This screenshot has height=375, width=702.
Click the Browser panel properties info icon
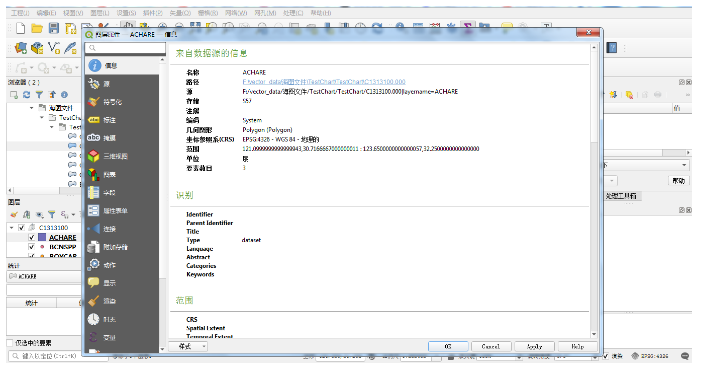click(64, 94)
